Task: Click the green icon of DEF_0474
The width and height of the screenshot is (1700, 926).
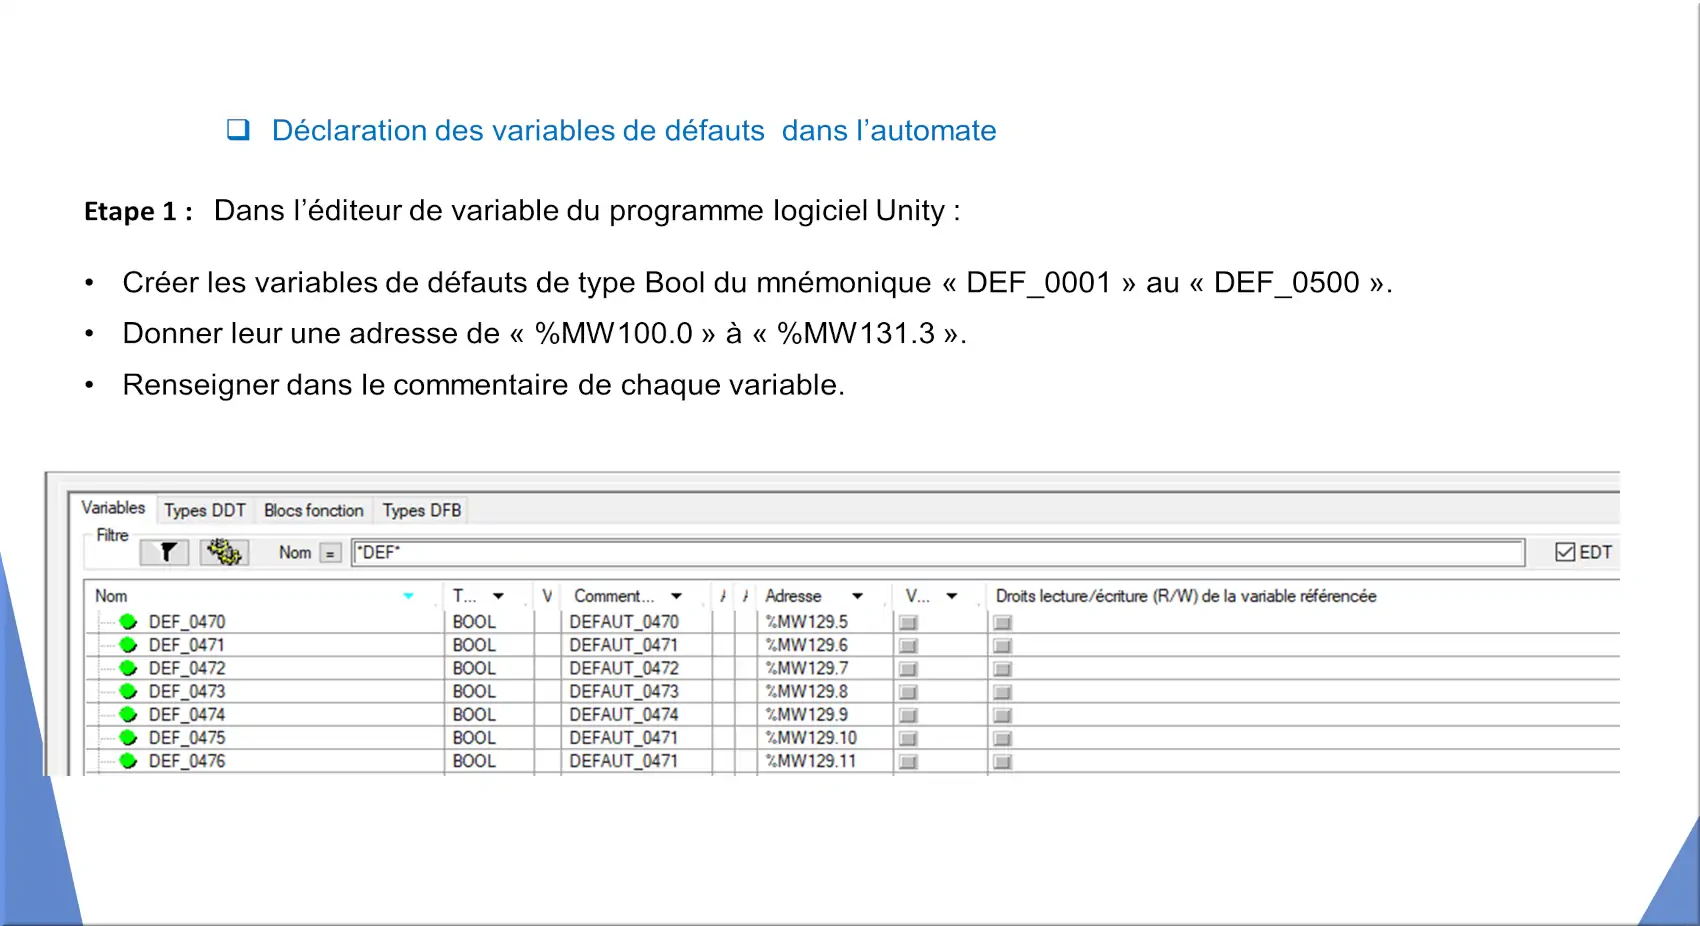Action: tap(128, 714)
